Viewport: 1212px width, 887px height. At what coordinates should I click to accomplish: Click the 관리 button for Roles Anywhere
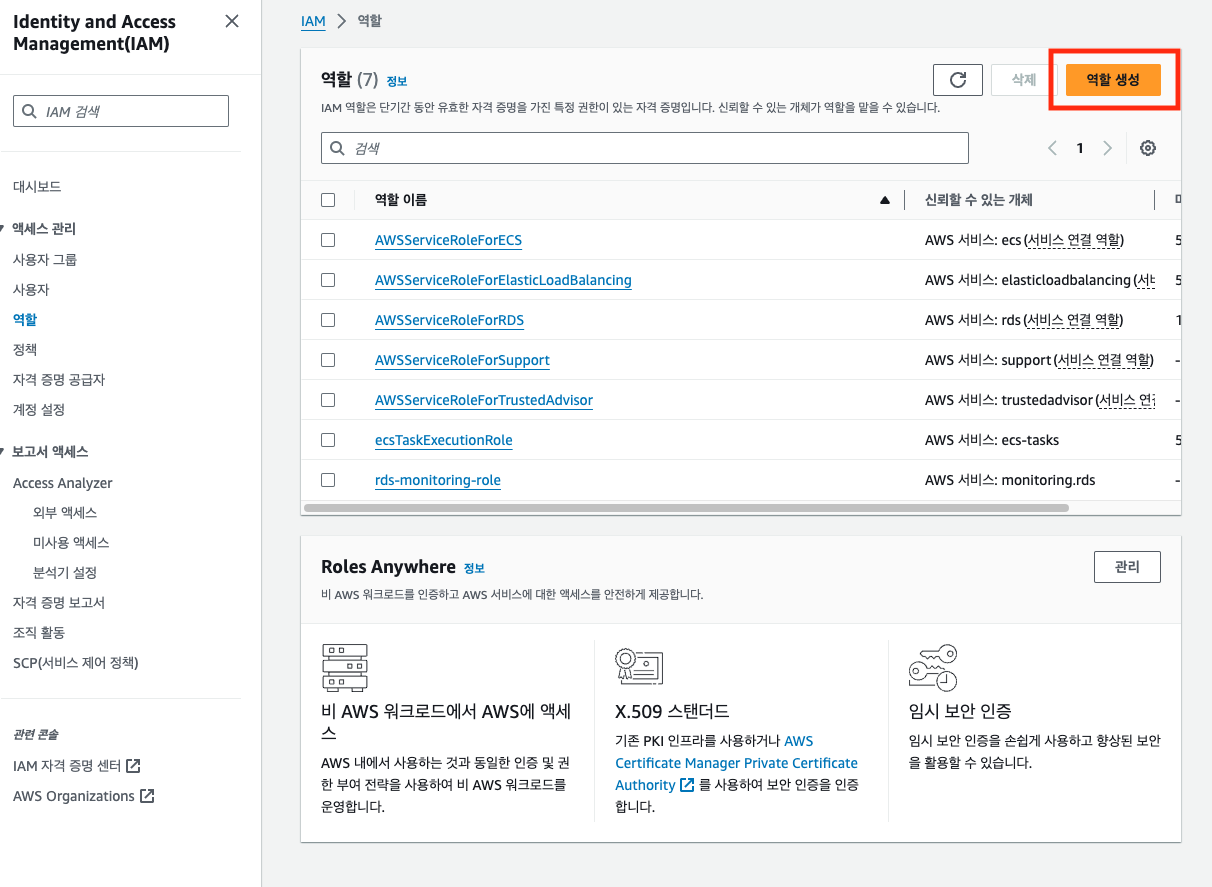tap(1127, 567)
